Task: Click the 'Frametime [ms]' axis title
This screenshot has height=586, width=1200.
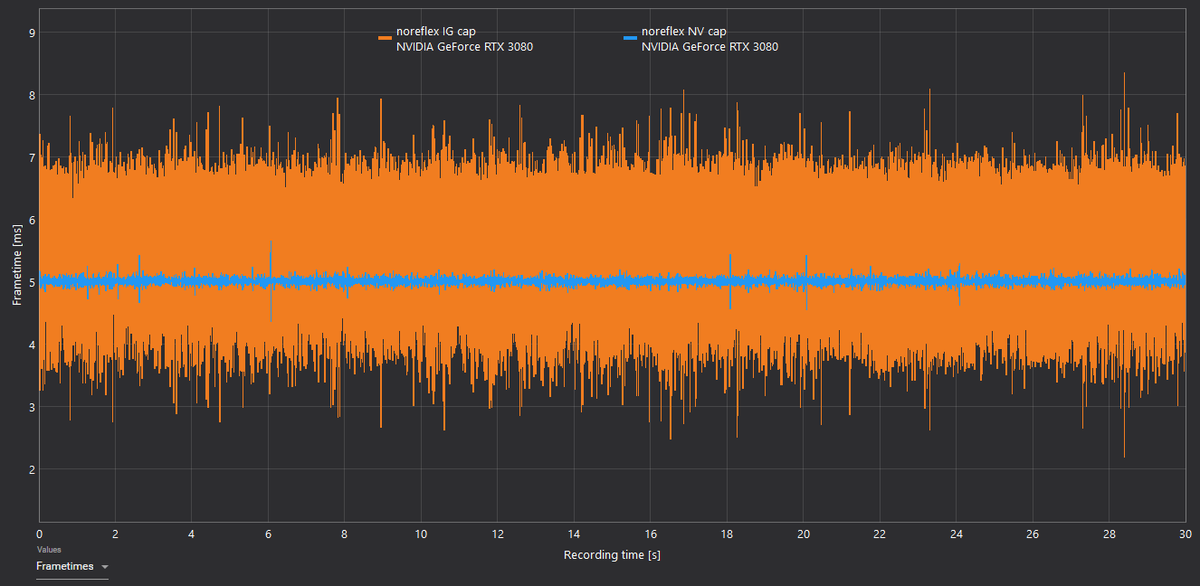Action: (17, 265)
